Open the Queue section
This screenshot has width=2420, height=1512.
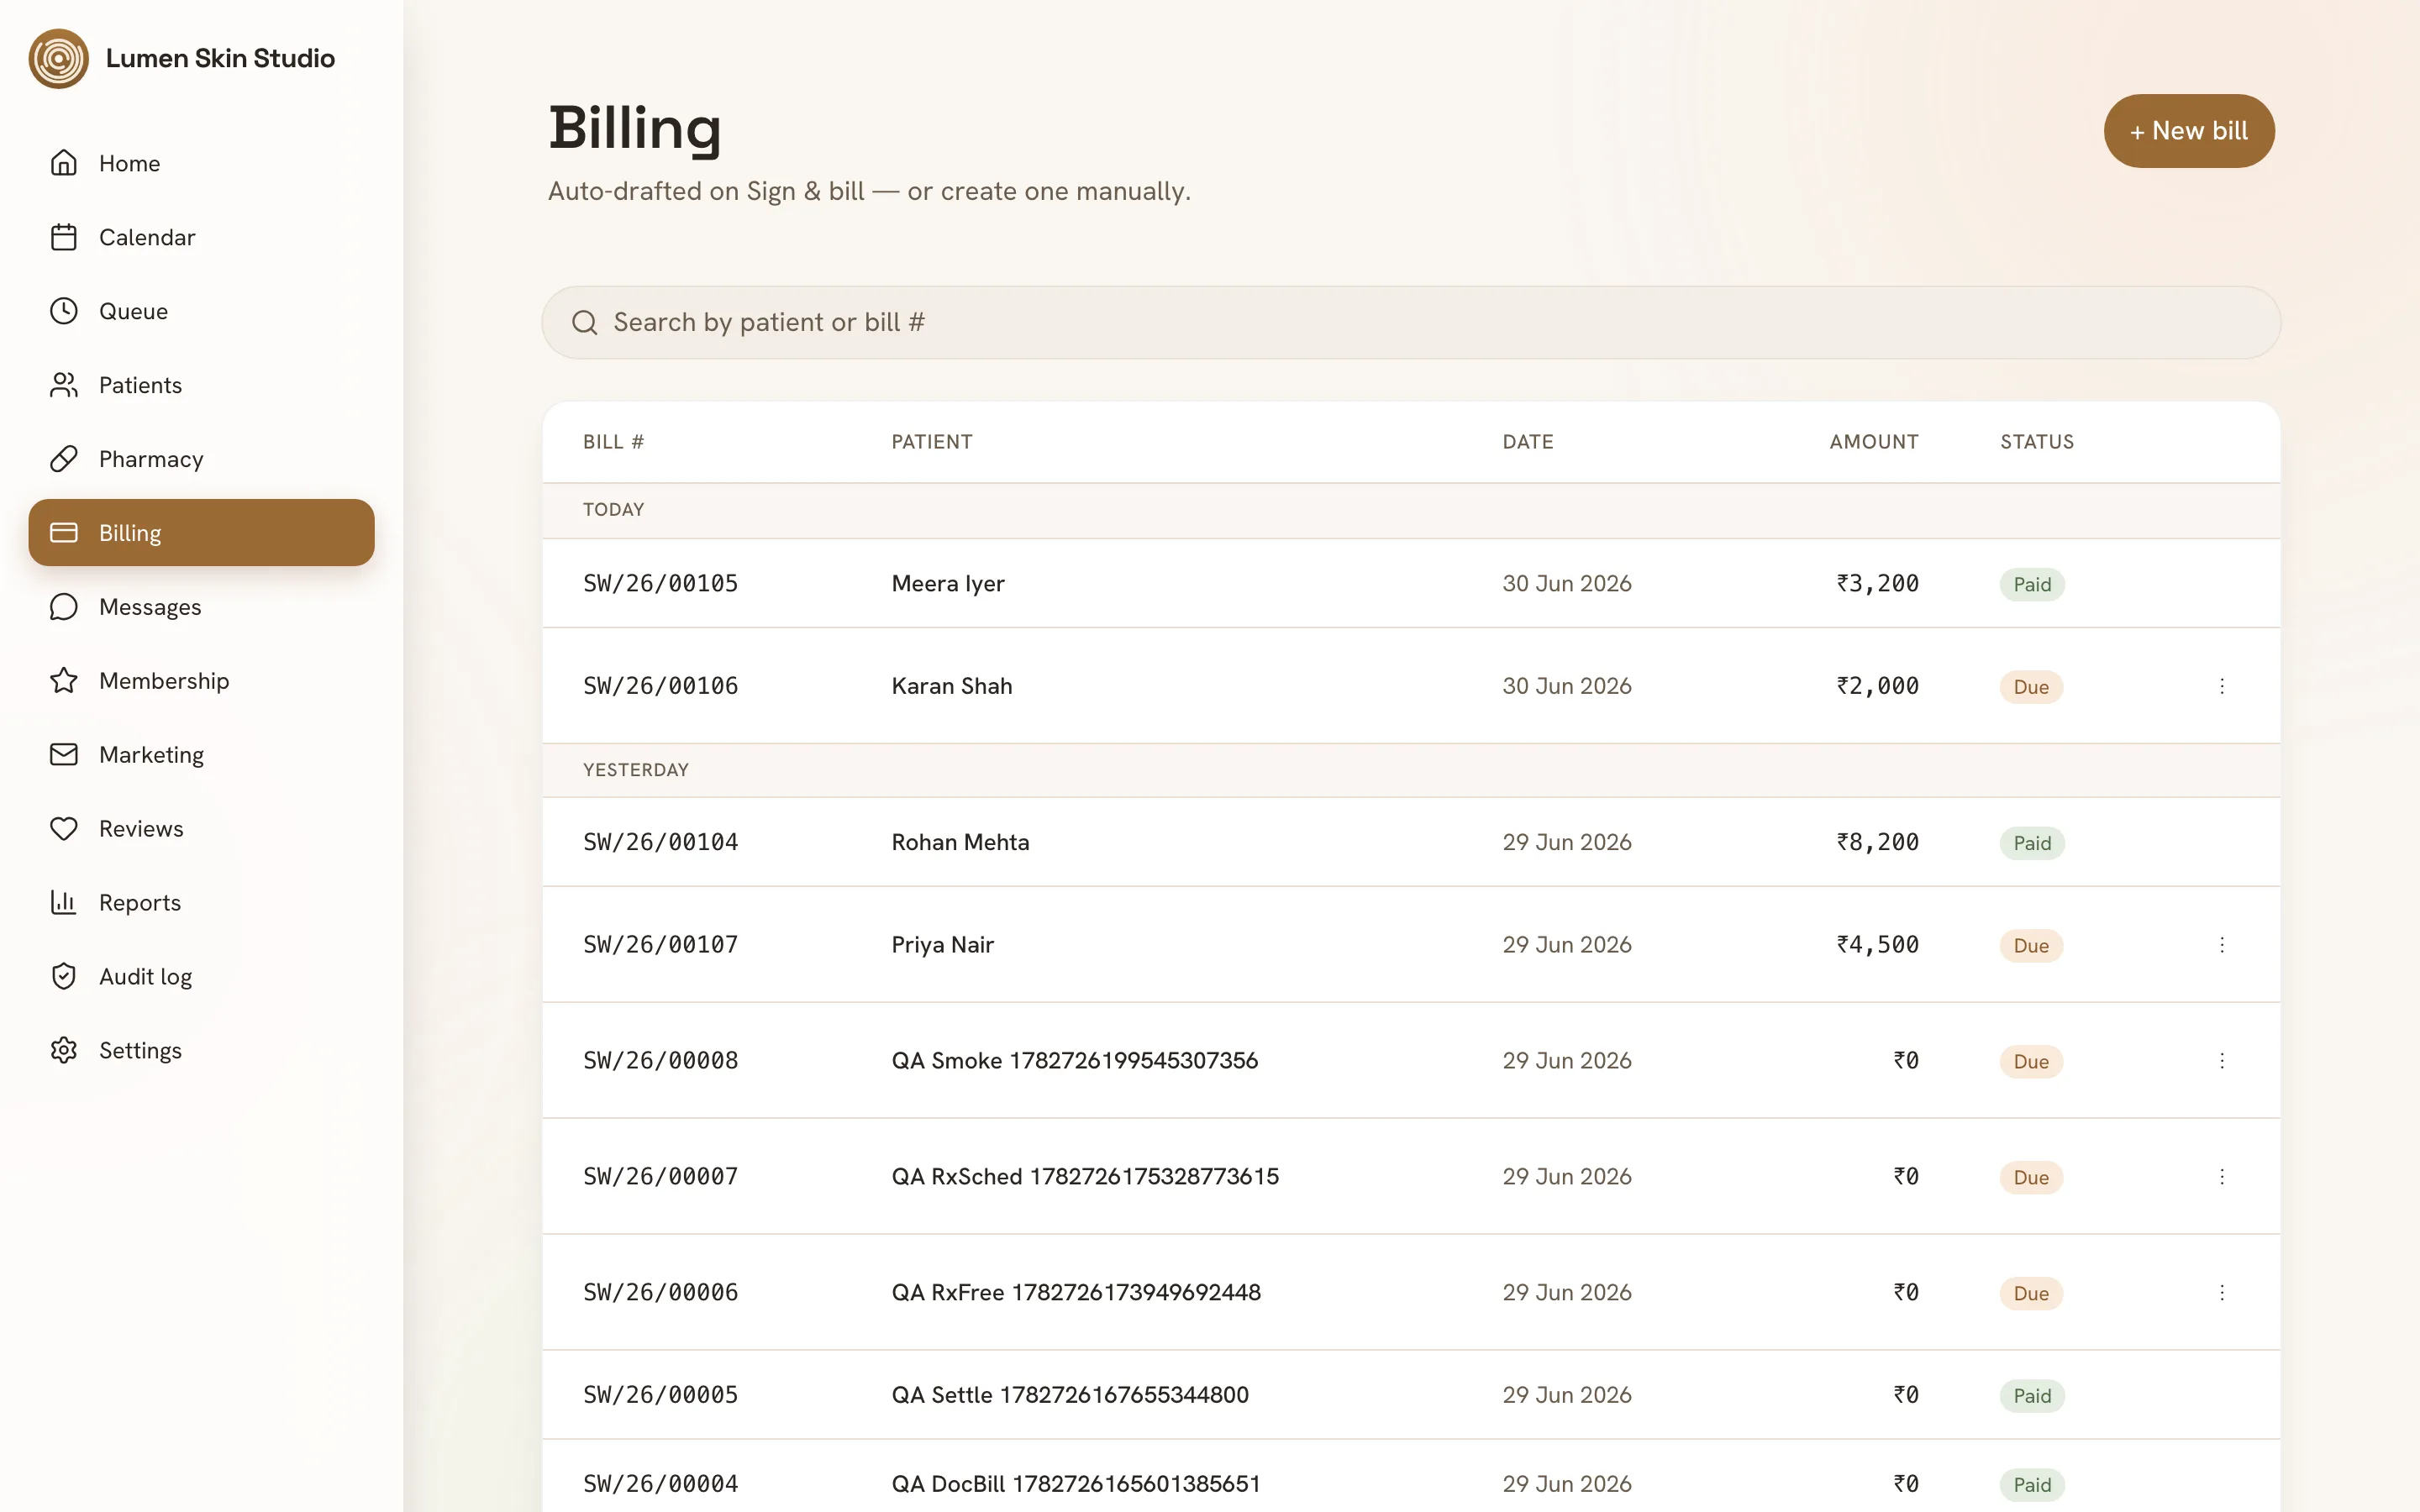[201, 311]
